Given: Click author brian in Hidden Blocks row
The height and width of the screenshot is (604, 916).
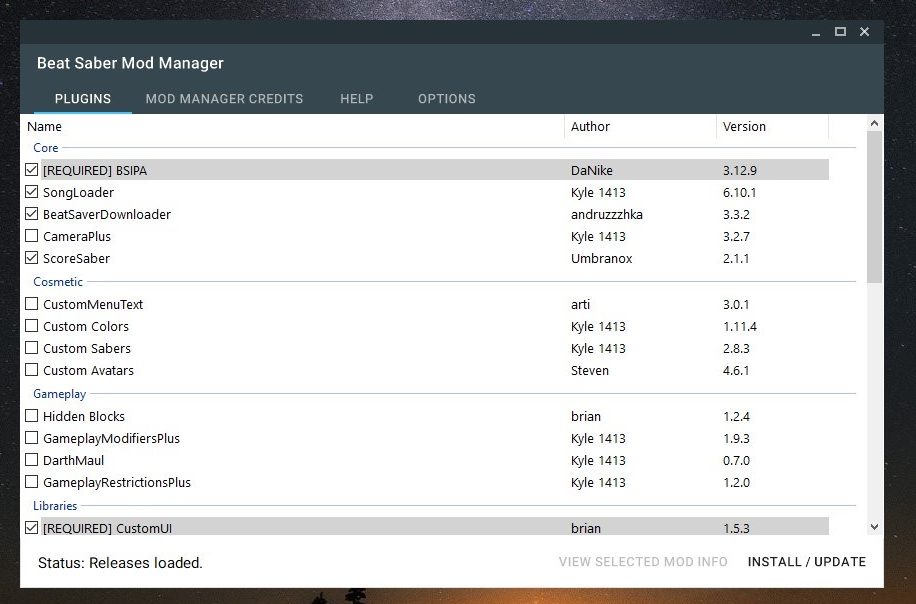Looking at the screenshot, I should pos(586,416).
